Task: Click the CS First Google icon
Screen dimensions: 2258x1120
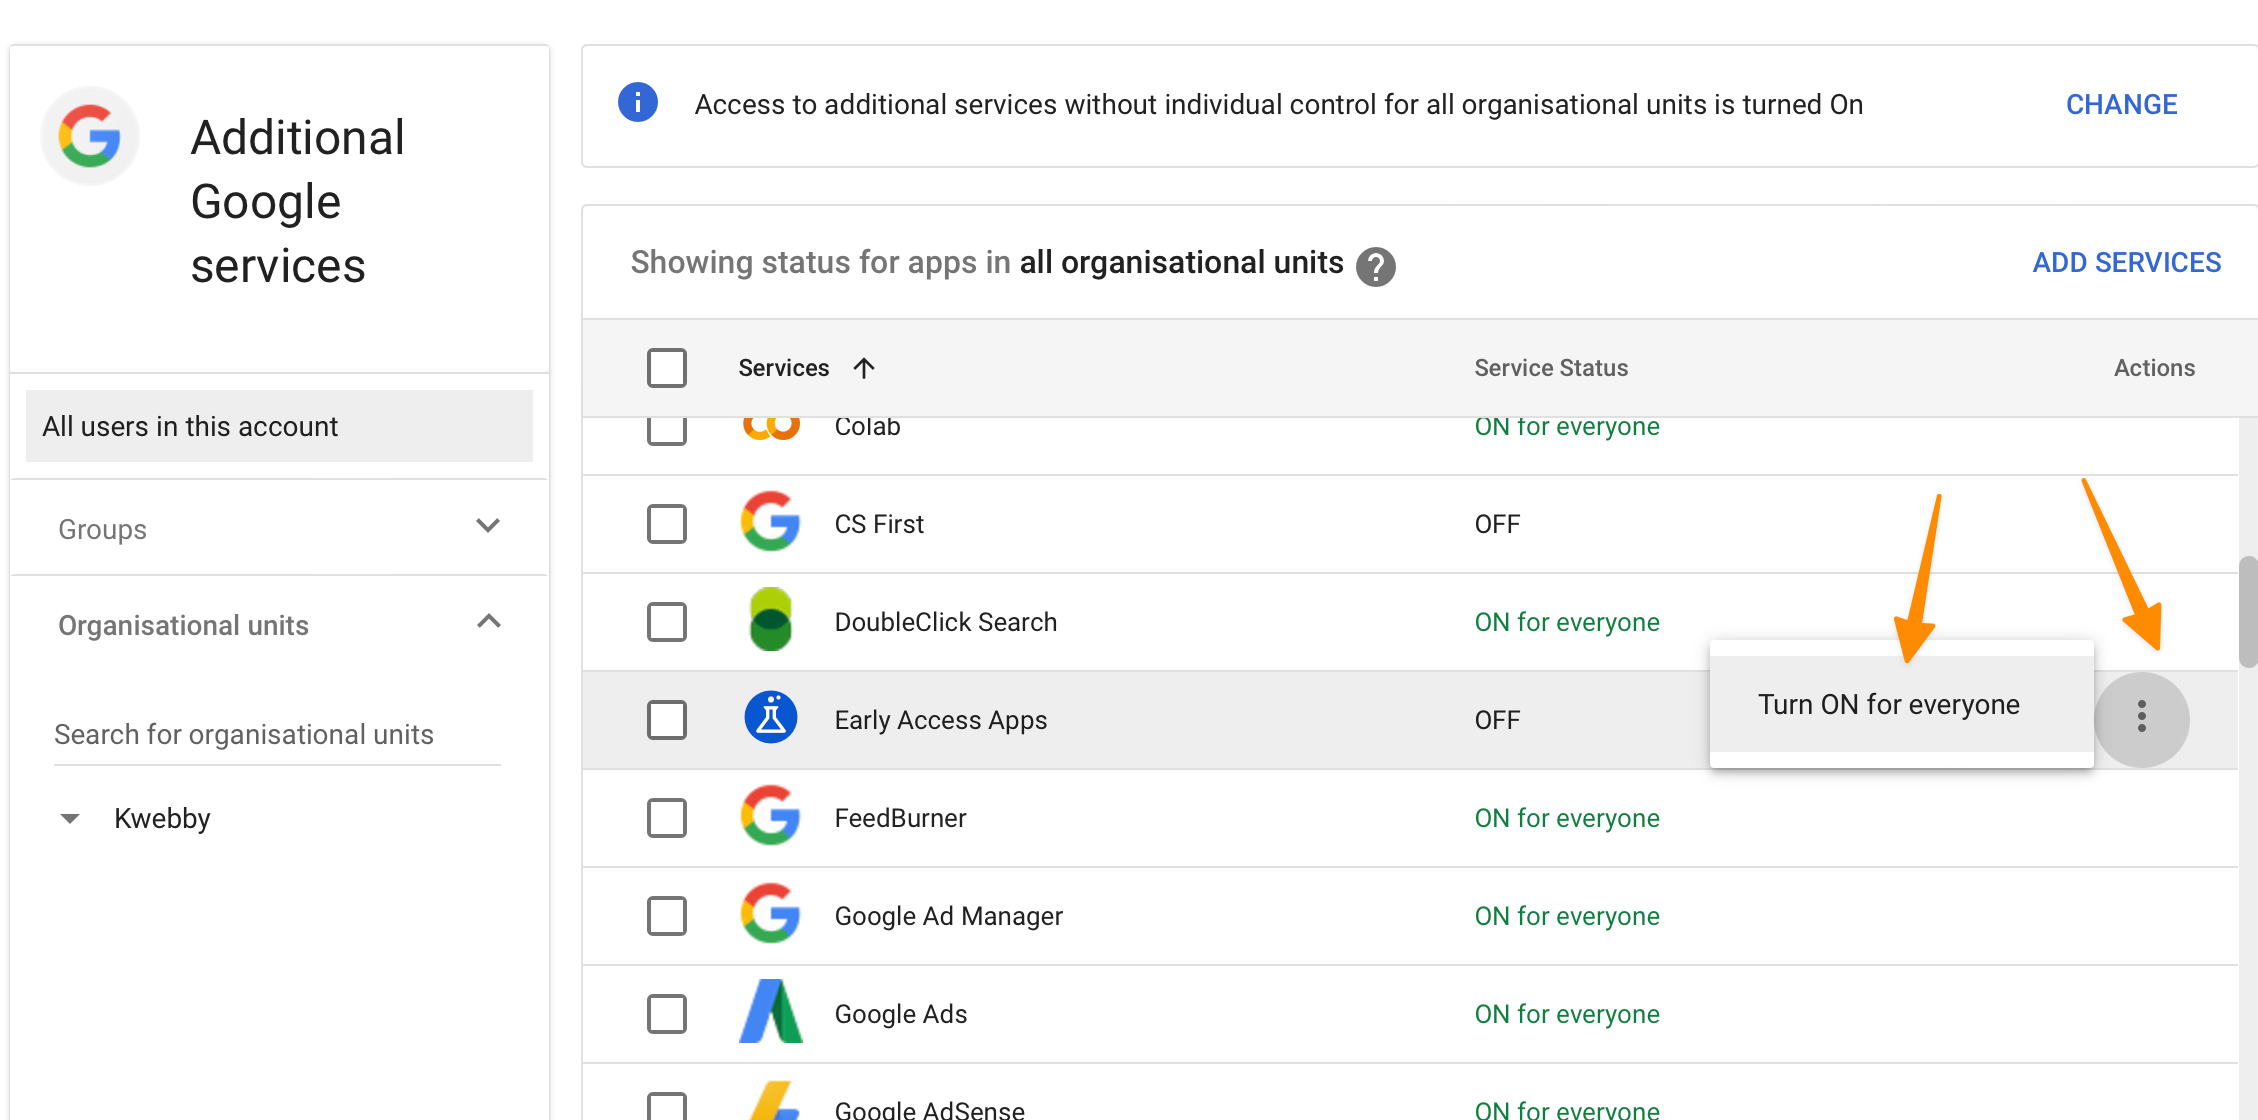Action: click(770, 522)
